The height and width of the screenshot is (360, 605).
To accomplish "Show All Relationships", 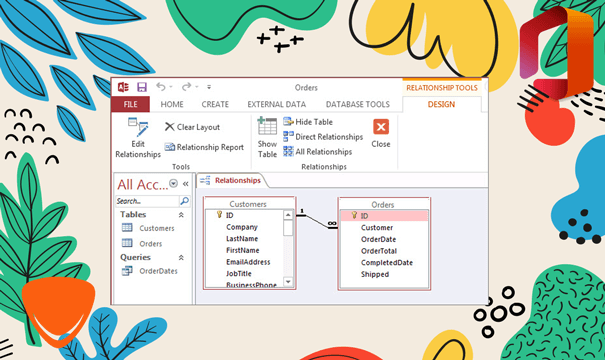I will point(318,152).
